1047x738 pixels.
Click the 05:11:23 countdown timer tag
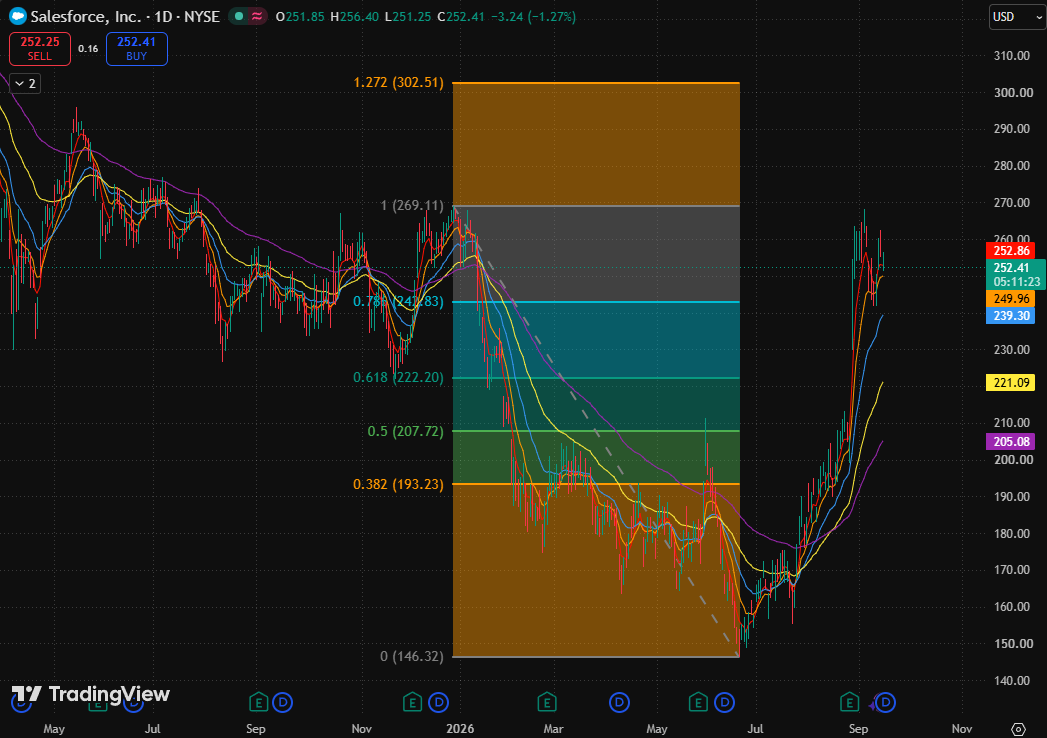pos(1016,282)
